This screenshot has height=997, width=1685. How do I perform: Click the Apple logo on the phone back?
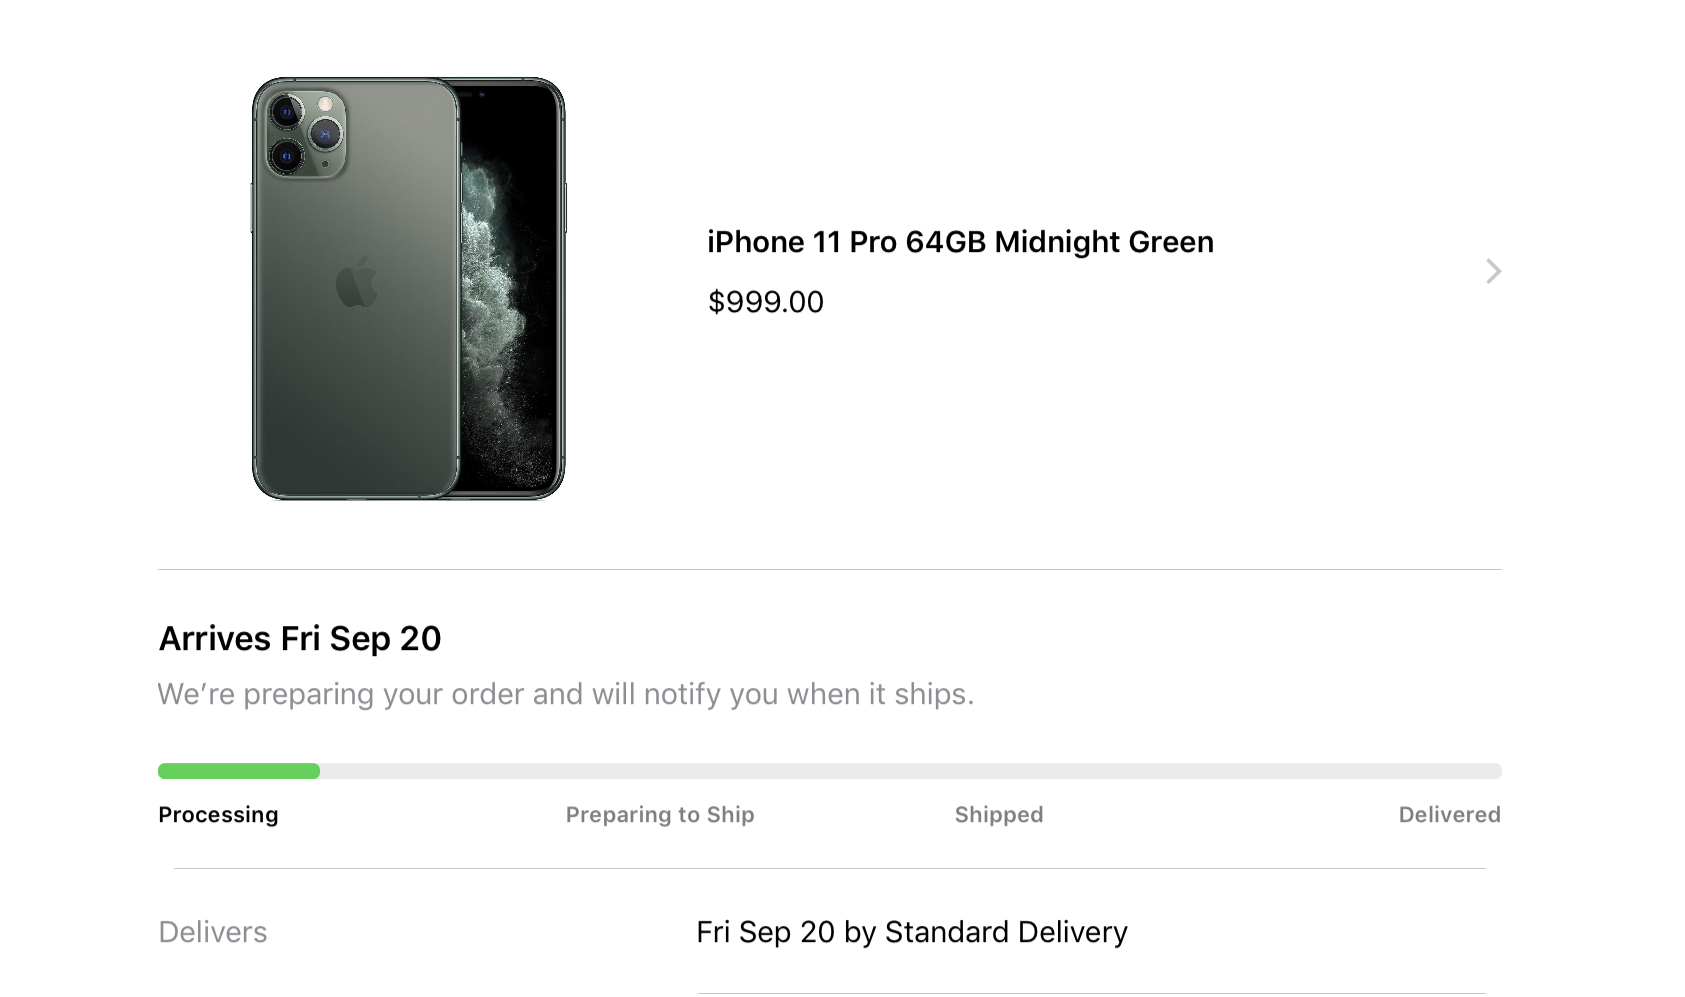(x=356, y=282)
